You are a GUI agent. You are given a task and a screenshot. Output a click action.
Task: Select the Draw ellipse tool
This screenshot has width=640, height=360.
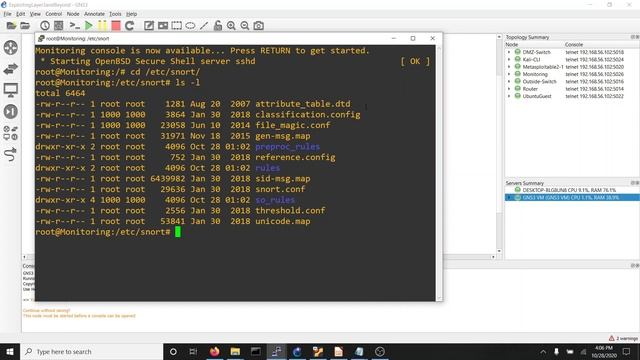click(x=190, y=26)
